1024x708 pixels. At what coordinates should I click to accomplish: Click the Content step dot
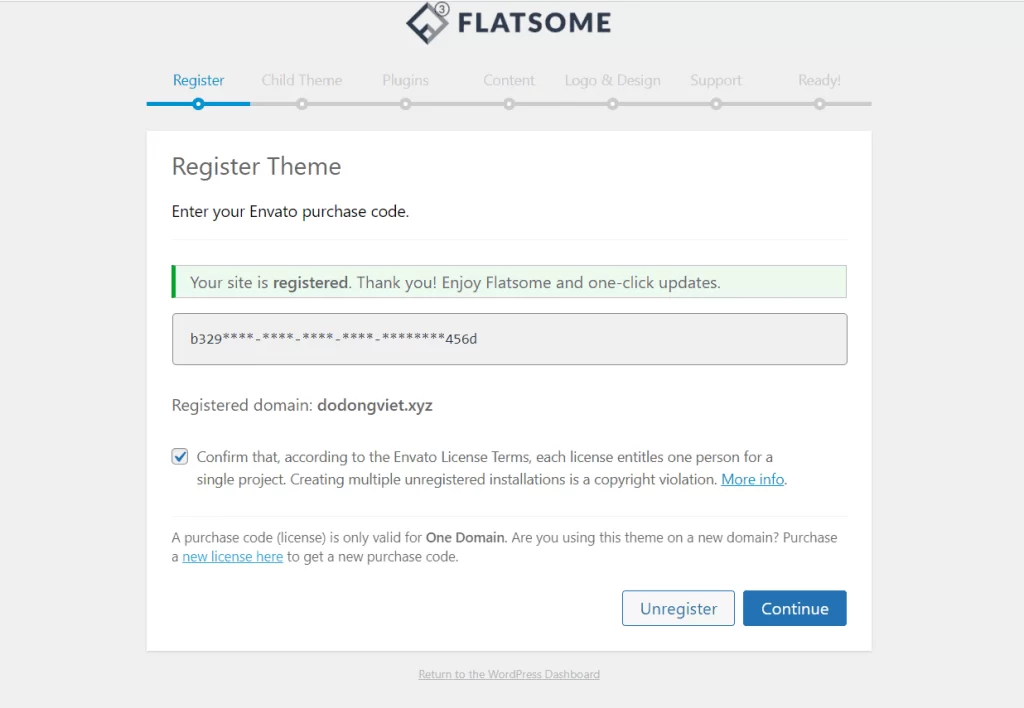(509, 103)
